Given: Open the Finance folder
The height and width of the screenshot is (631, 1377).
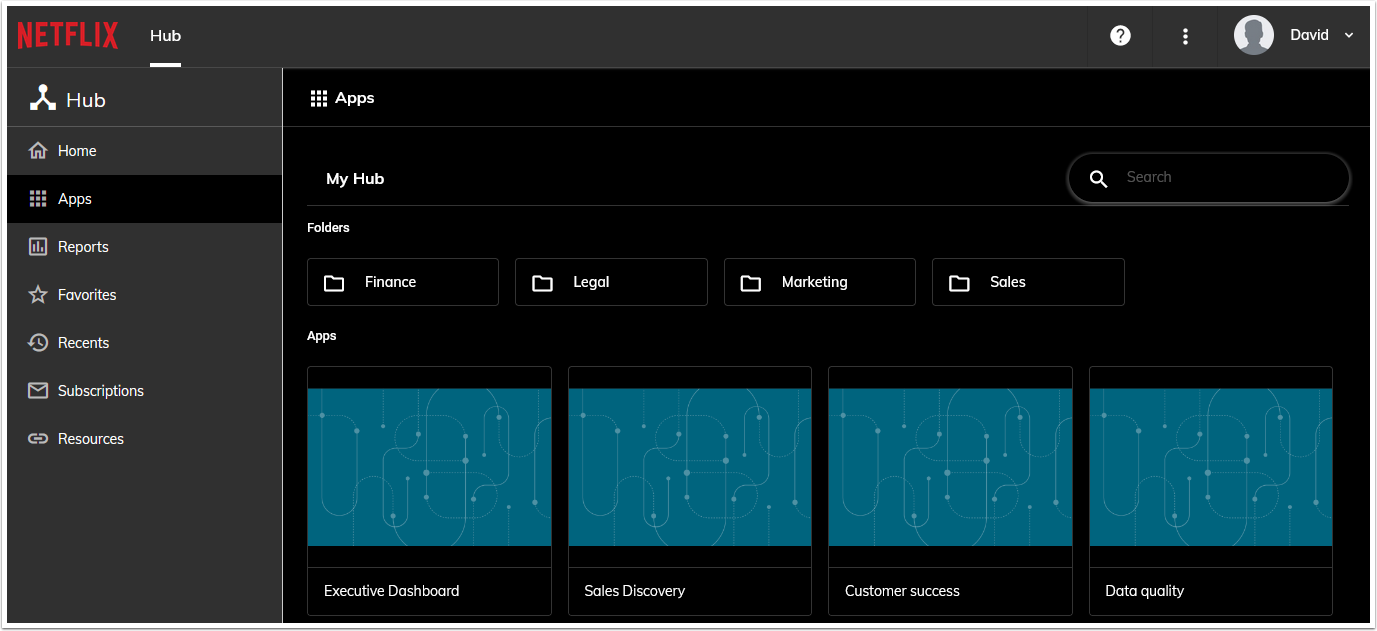Looking at the screenshot, I should click(402, 282).
